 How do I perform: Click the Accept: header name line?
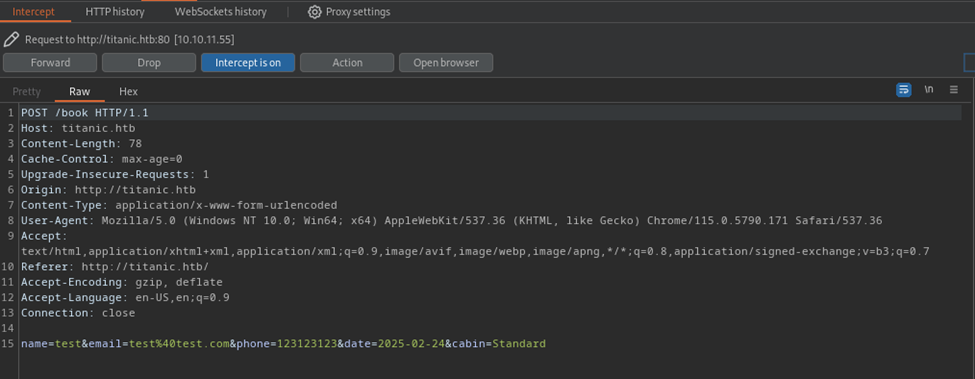coord(44,236)
